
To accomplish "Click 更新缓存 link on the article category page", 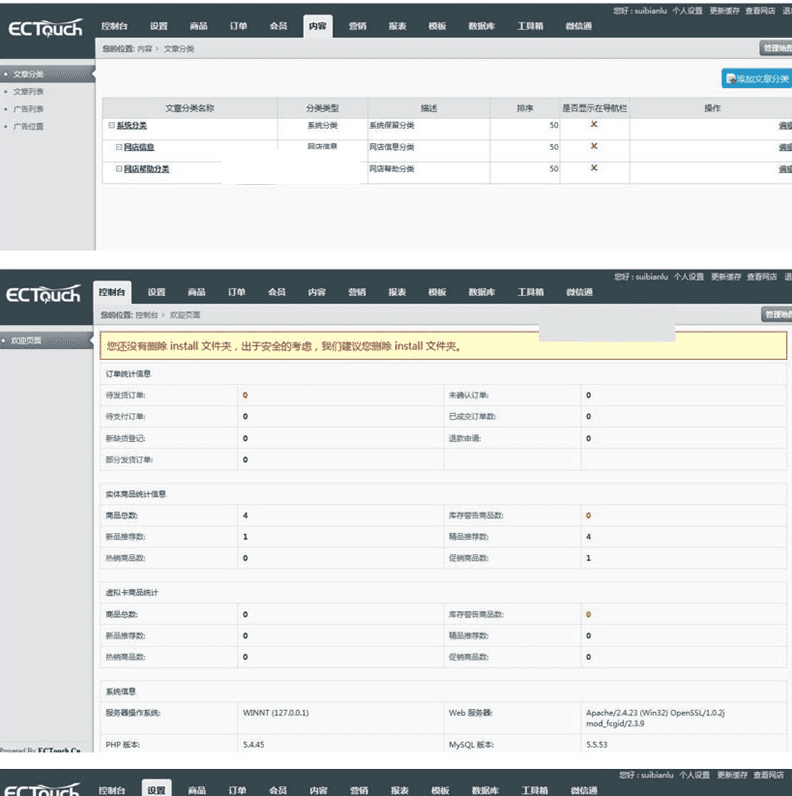I will [724, 11].
